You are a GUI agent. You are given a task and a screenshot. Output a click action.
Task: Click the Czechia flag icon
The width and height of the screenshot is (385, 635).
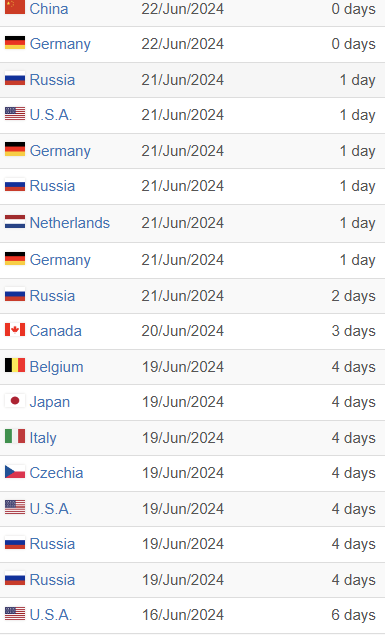pos(15,472)
